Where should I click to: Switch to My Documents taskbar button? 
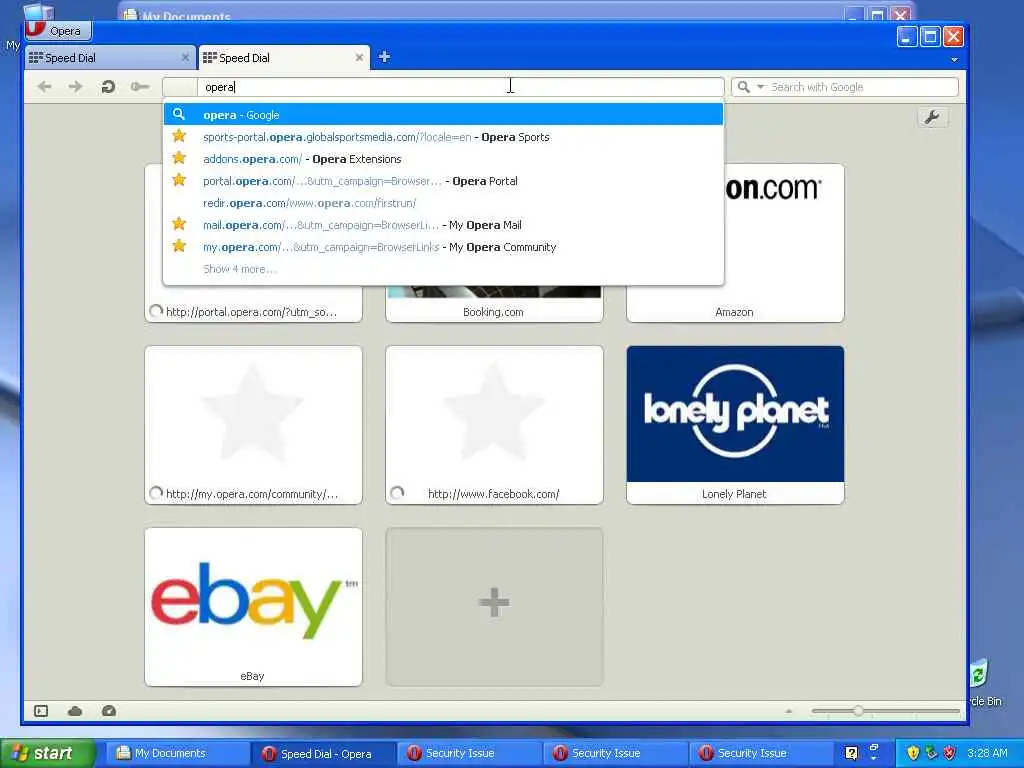[177, 753]
